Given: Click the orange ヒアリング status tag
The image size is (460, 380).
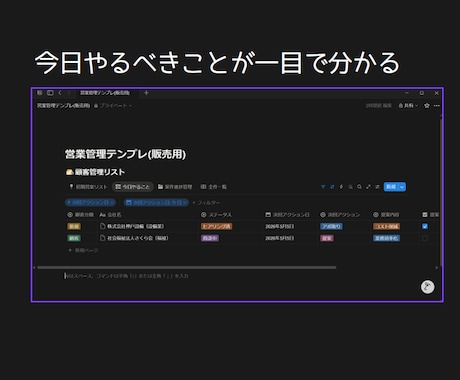Looking at the screenshot, I should click(x=216, y=226).
